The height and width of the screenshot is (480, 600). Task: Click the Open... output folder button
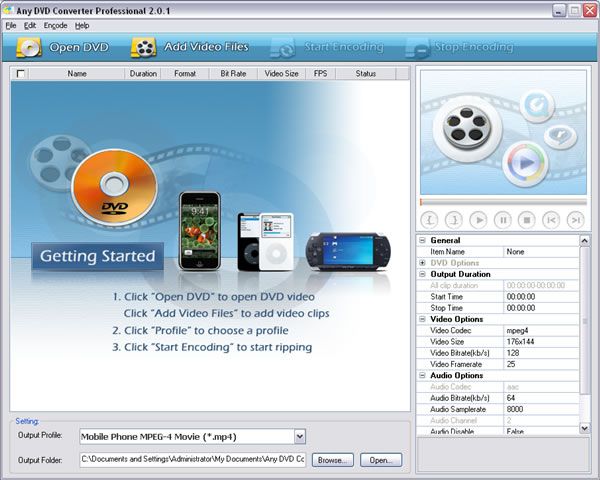[381, 460]
